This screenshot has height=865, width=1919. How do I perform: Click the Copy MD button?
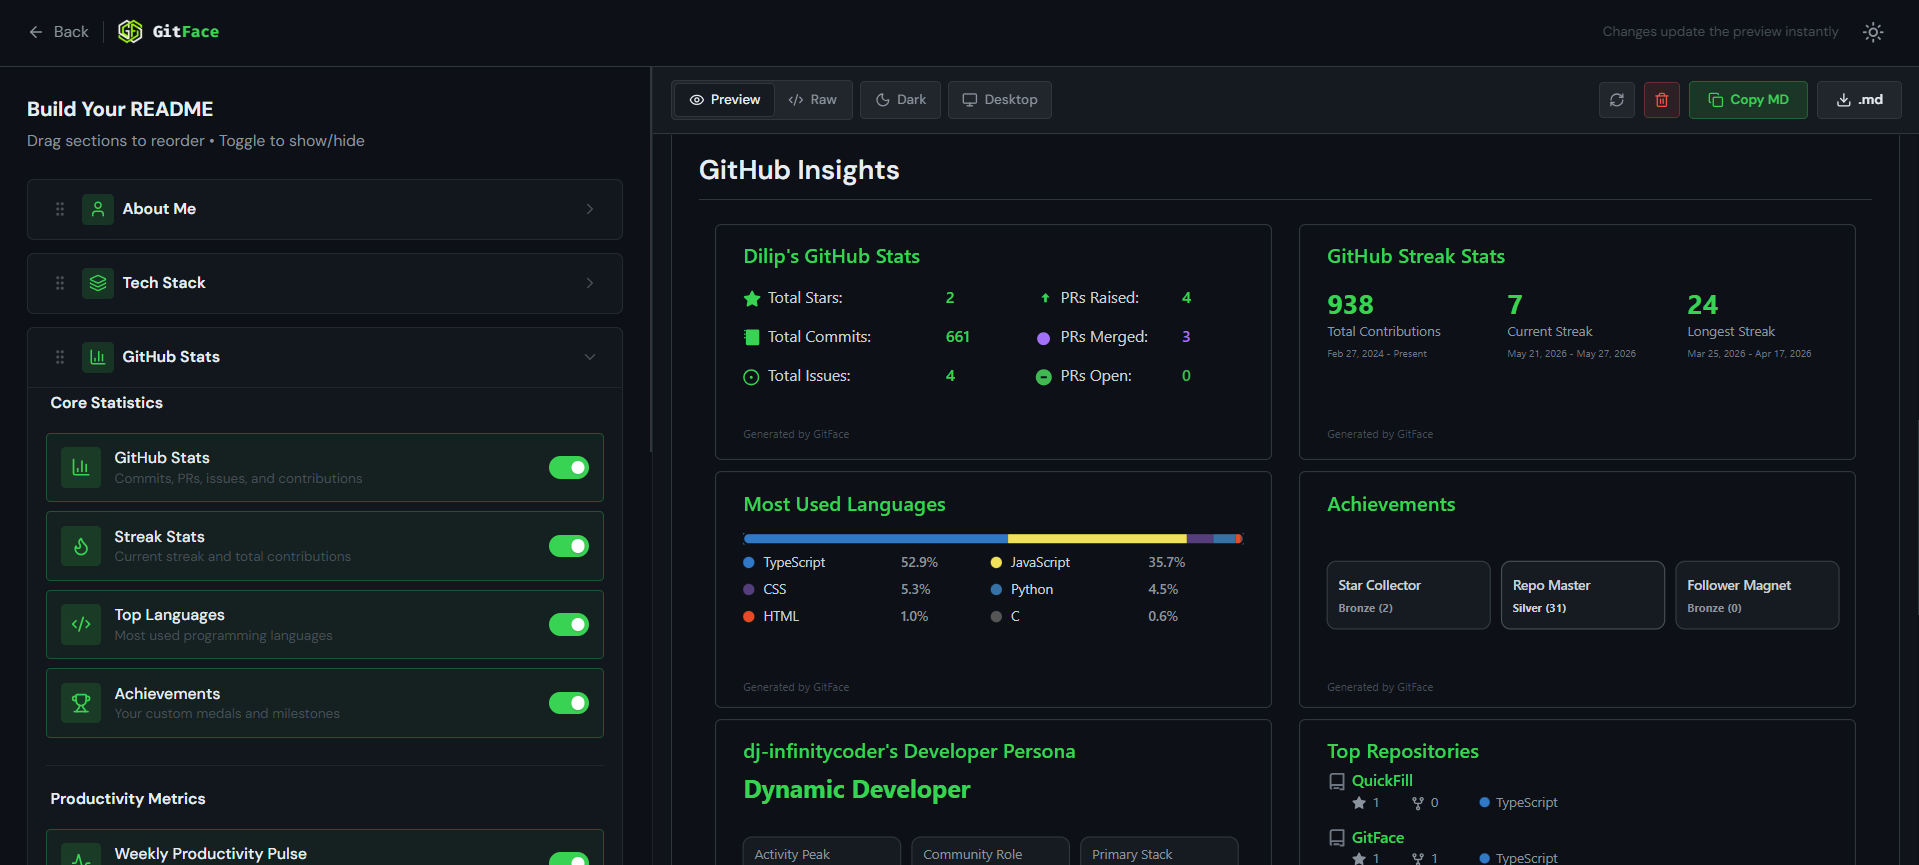pyautogui.click(x=1748, y=100)
